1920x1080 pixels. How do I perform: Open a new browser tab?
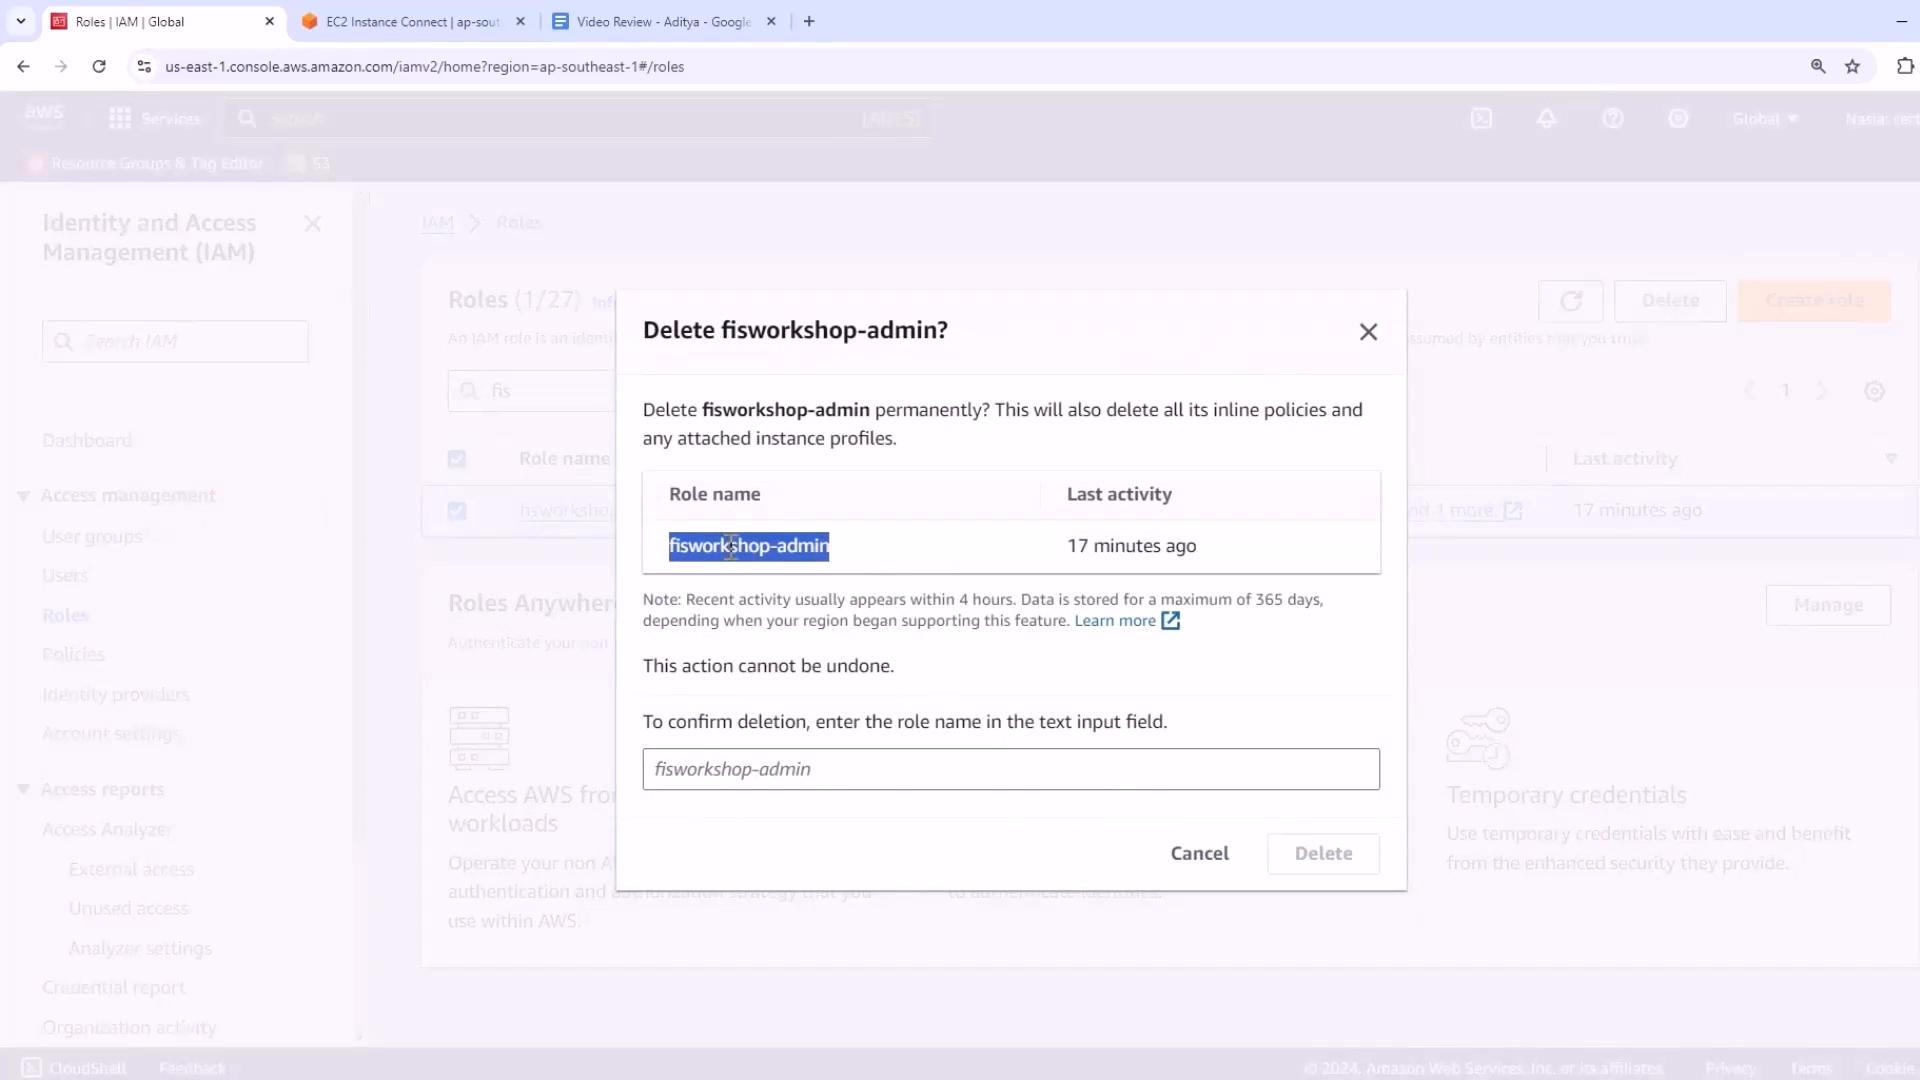coord(809,21)
